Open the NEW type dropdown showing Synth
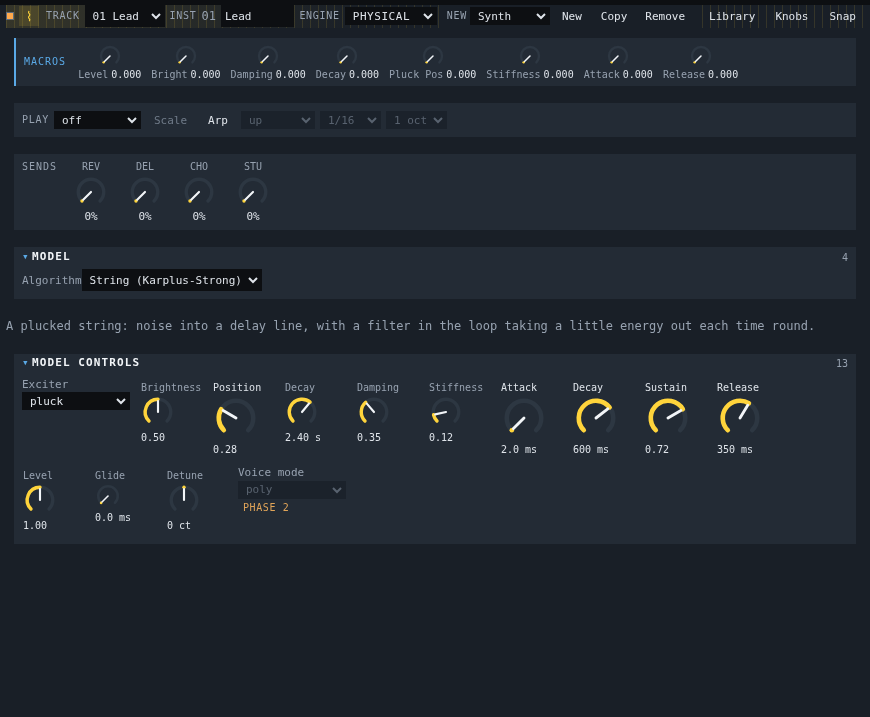This screenshot has height=717, width=870. (x=510, y=16)
